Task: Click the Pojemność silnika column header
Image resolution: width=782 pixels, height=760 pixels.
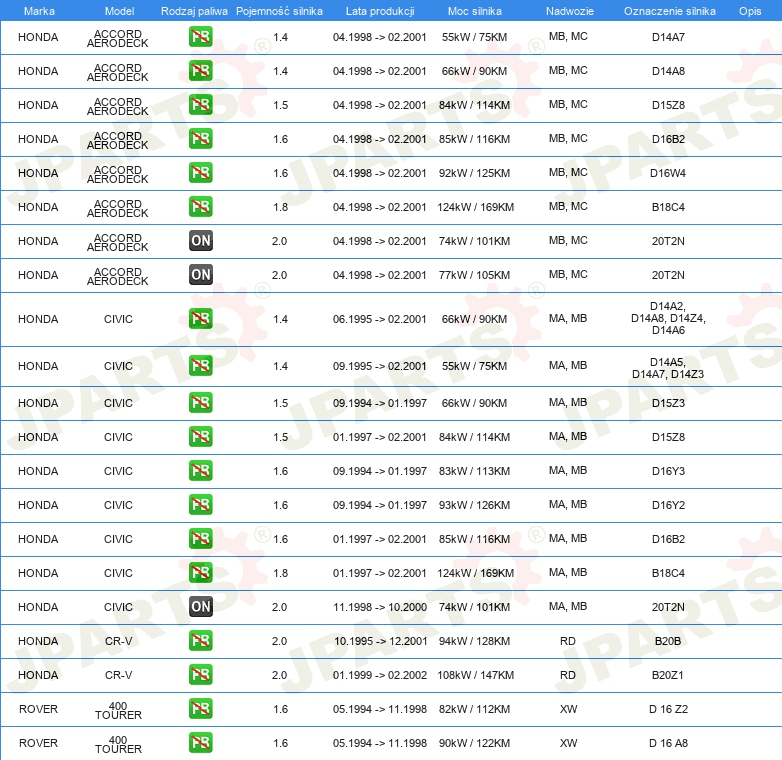Action: (279, 11)
